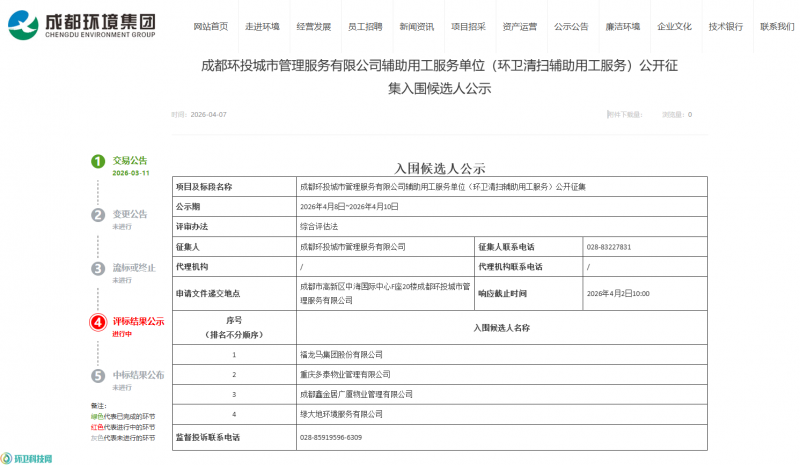Open the 廉洁环境 navigation item
The width and height of the screenshot is (800, 465).
click(x=623, y=26)
